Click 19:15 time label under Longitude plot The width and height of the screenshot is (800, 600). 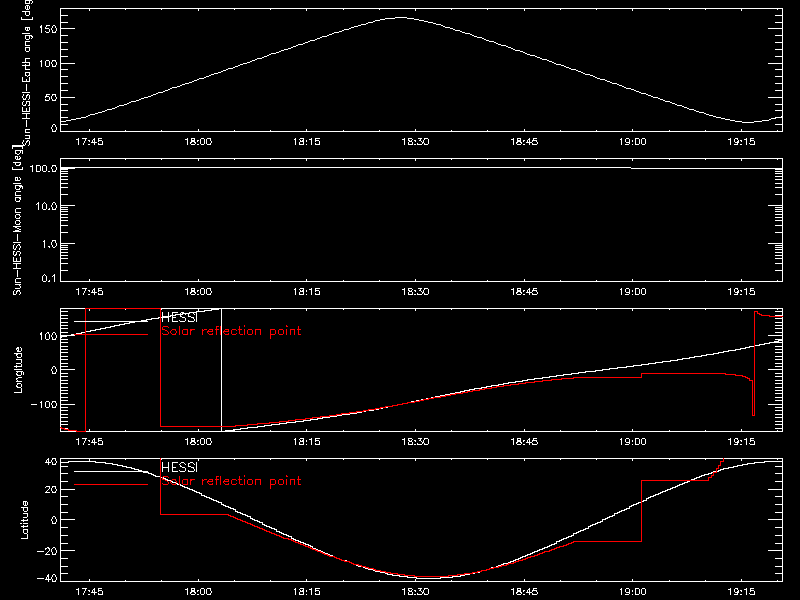[741, 442]
